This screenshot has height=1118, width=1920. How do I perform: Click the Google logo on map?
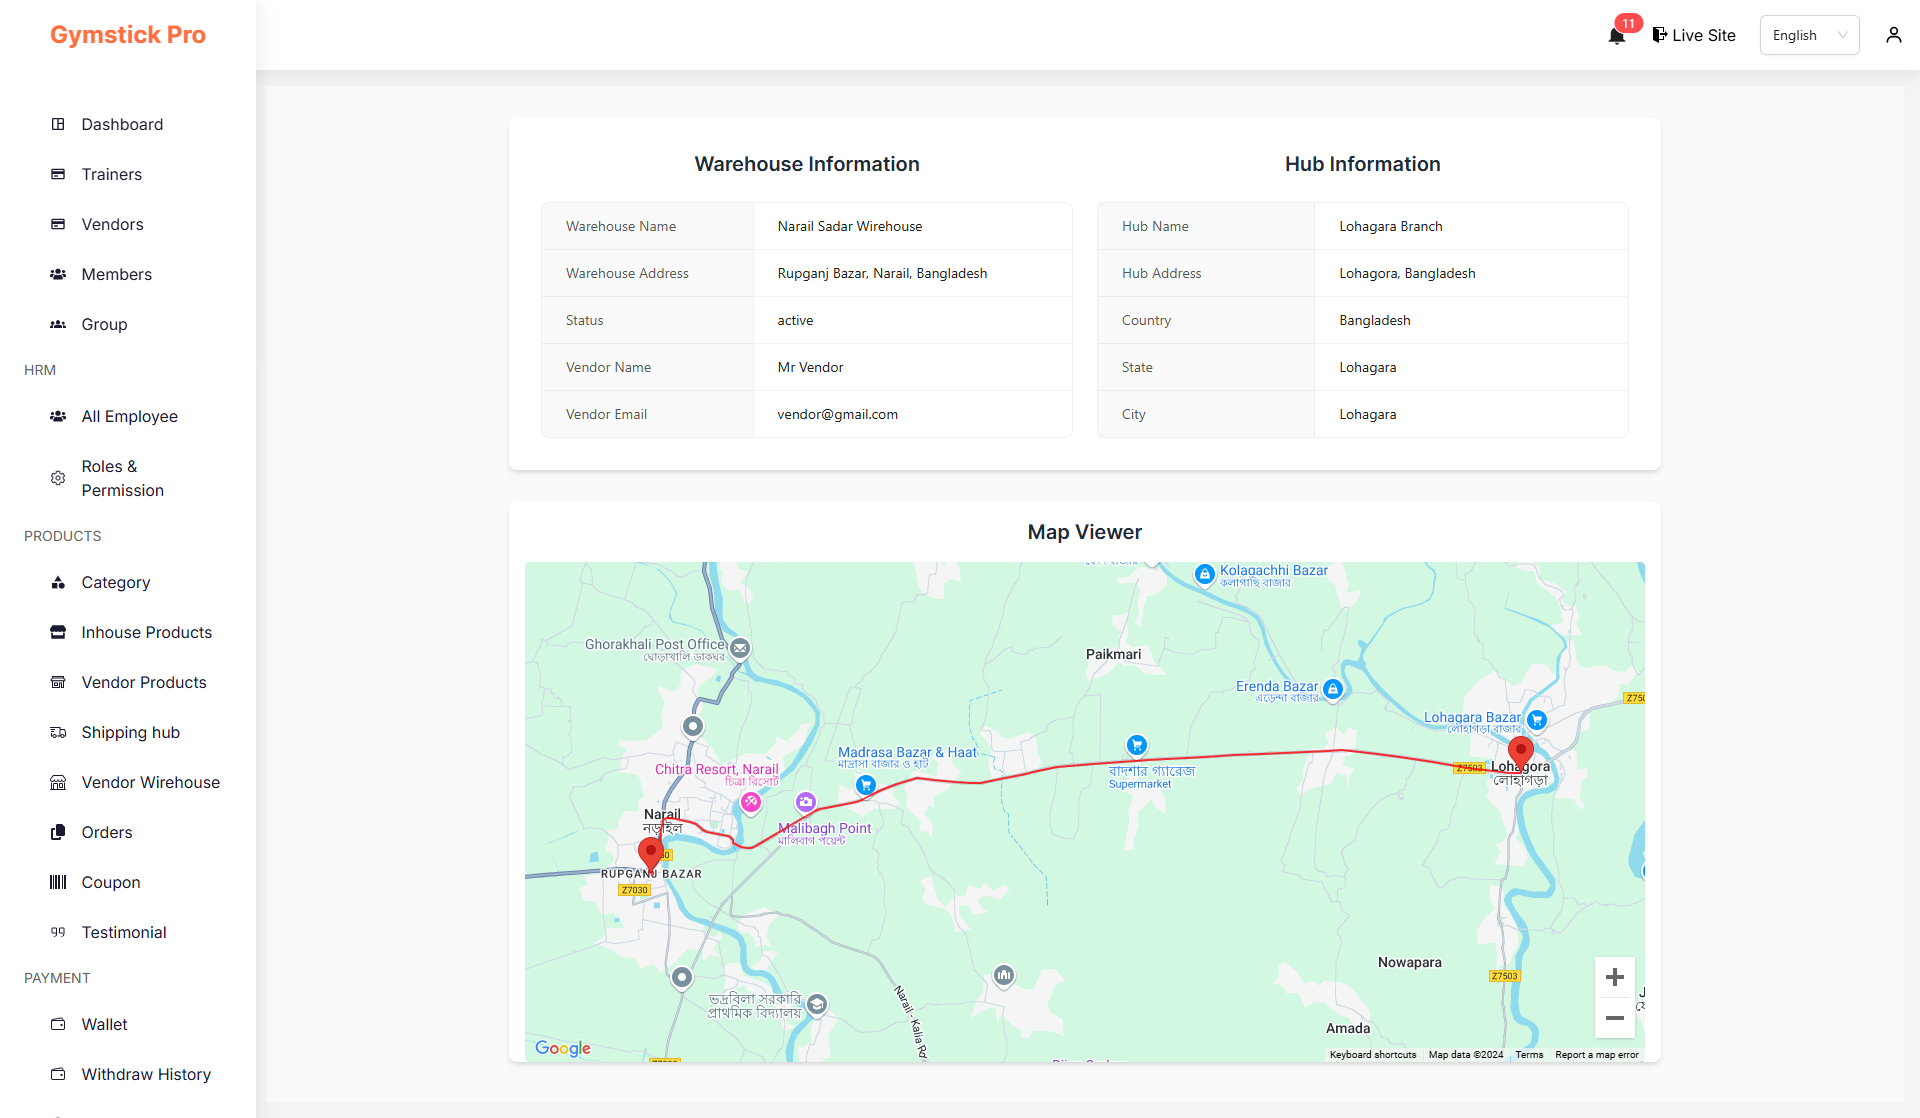[x=563, y=1047]
